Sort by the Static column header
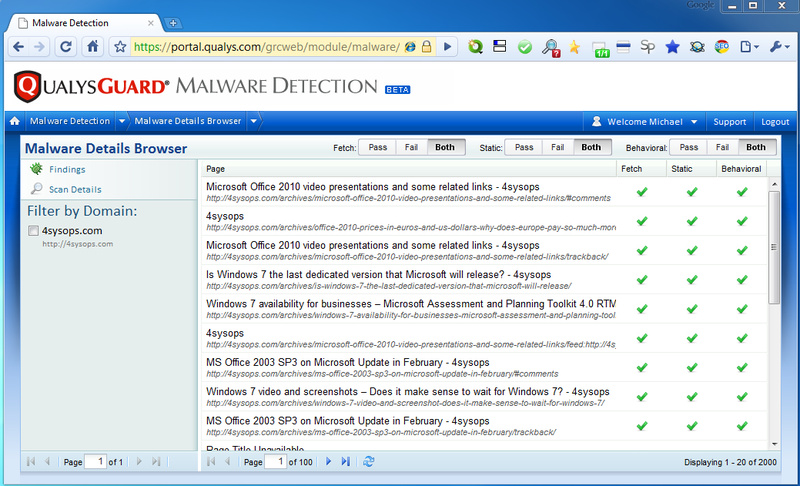 click(x=691, y=169)
